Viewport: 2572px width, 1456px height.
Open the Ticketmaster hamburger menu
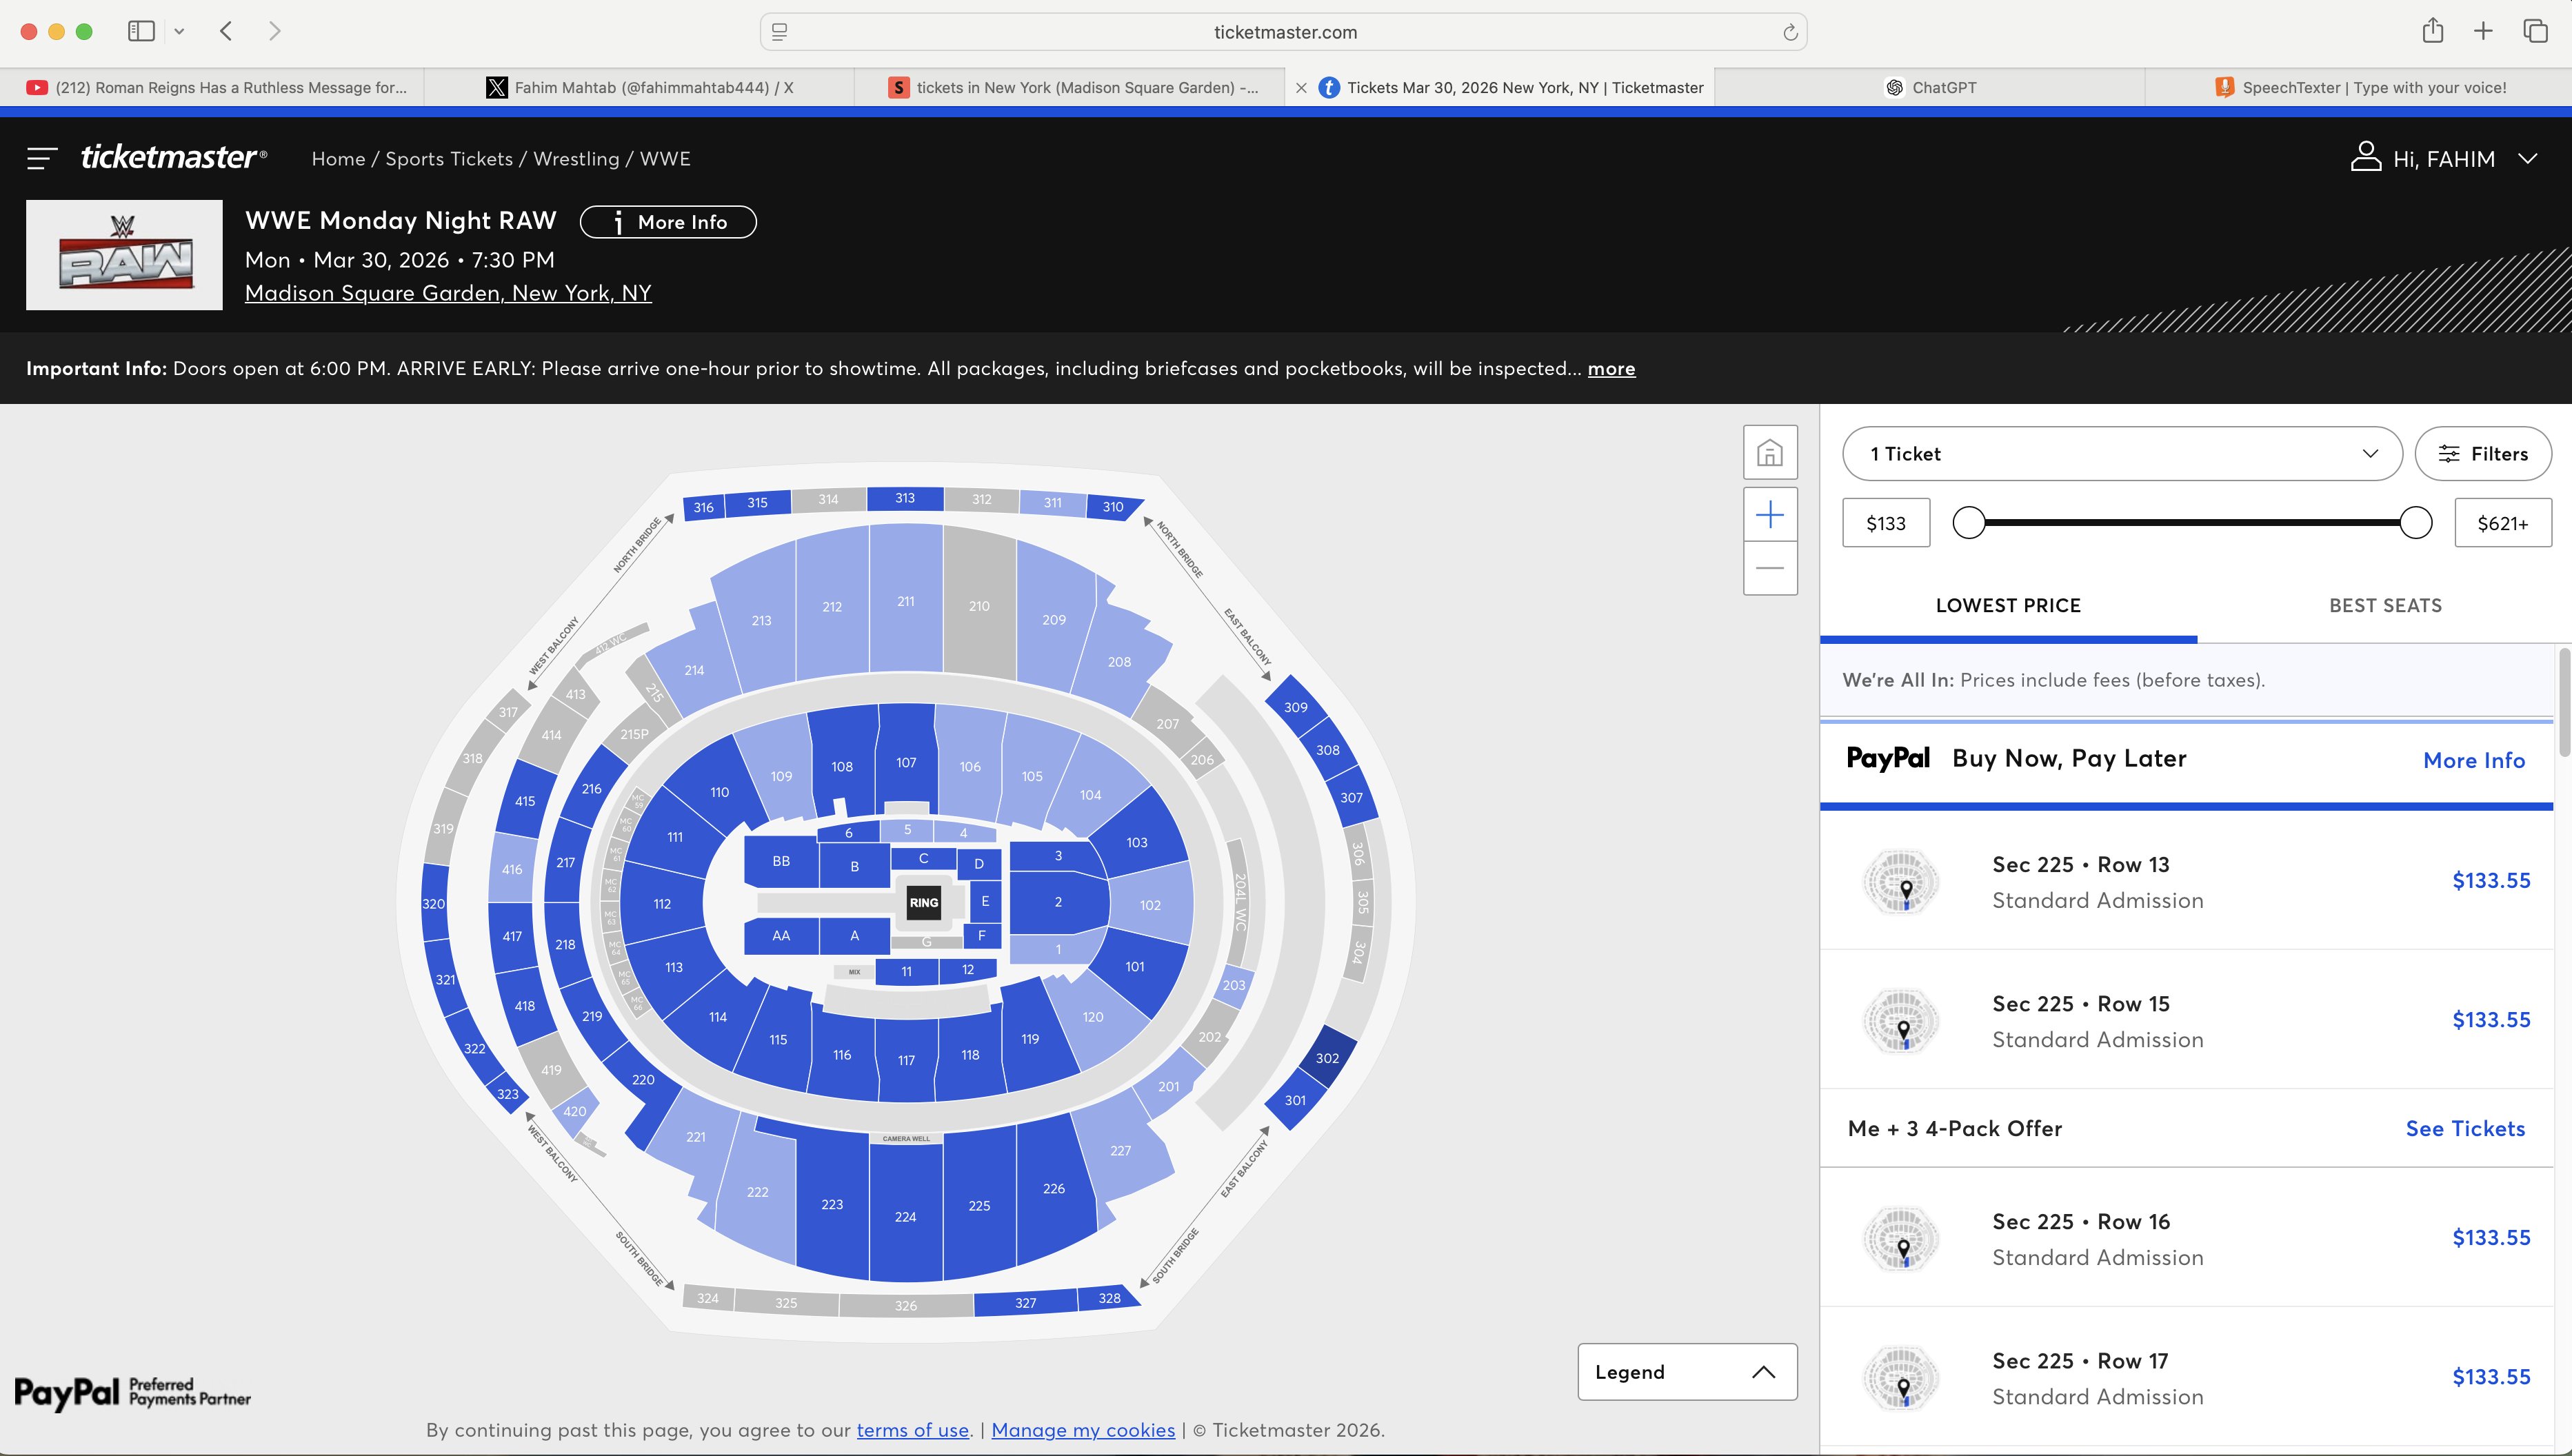pos(41,158)
